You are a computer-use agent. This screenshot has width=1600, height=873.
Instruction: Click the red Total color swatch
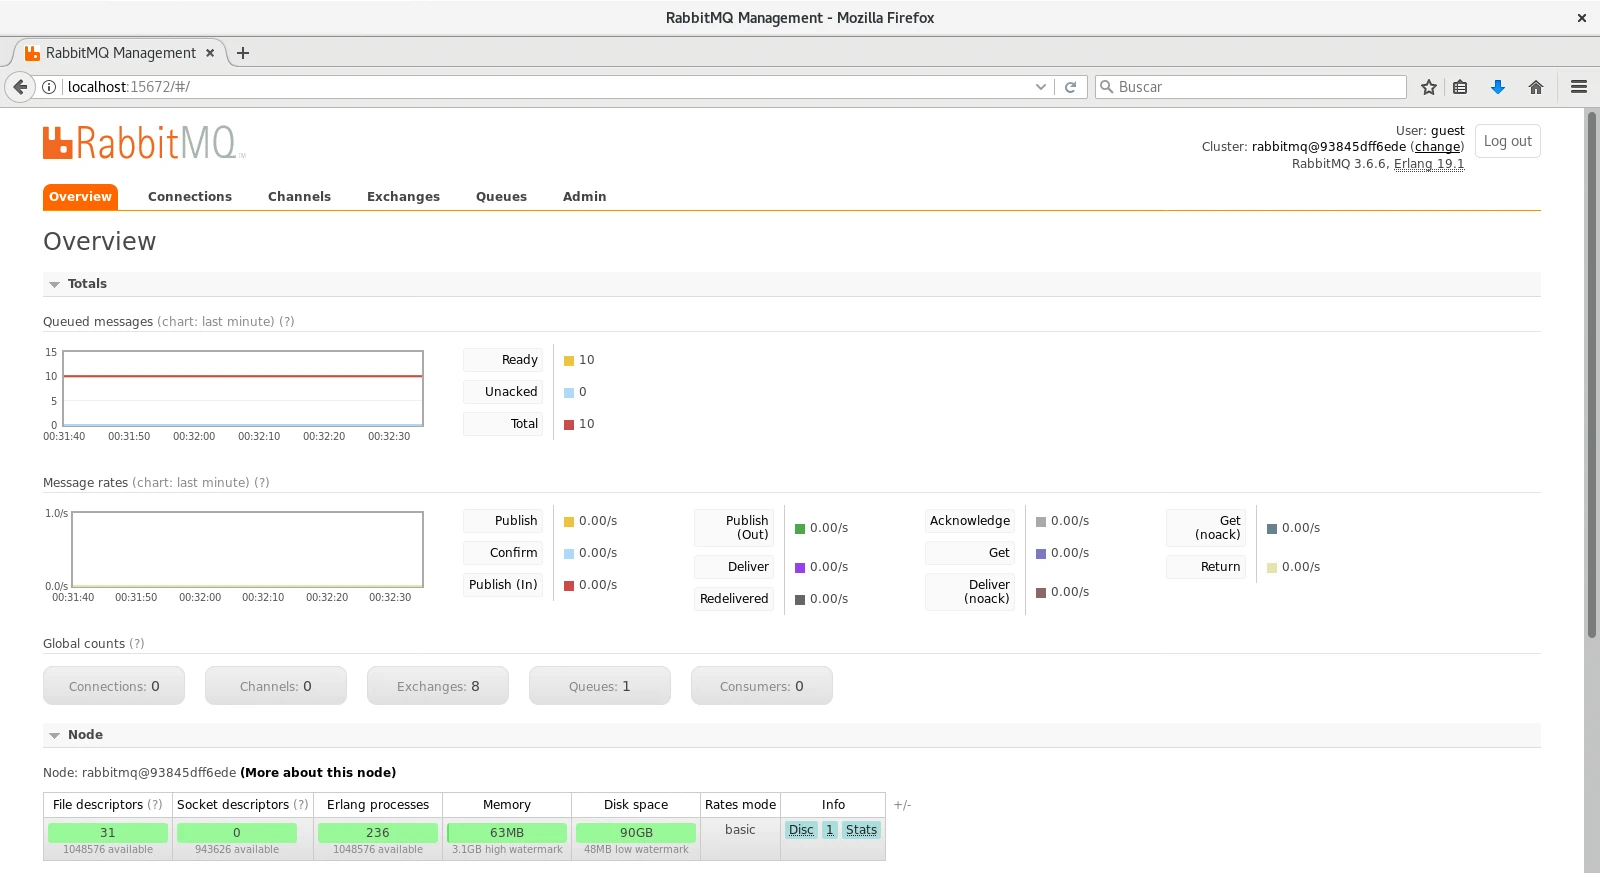pyautogui.click(x=569, y=425)
